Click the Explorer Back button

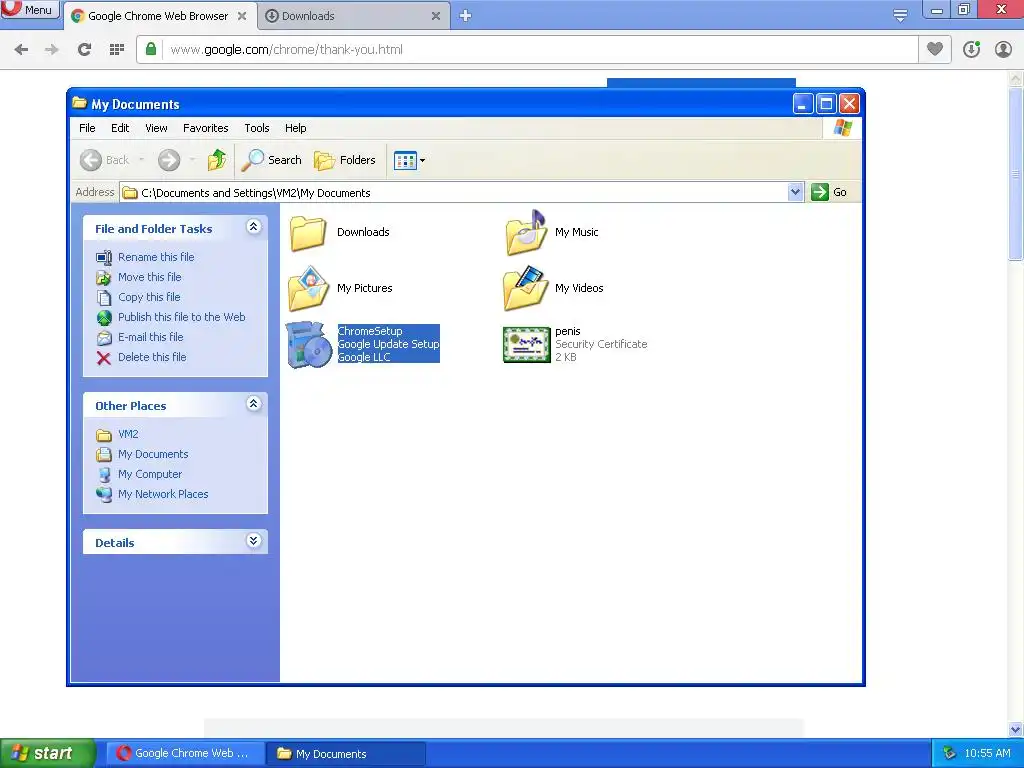104,160
